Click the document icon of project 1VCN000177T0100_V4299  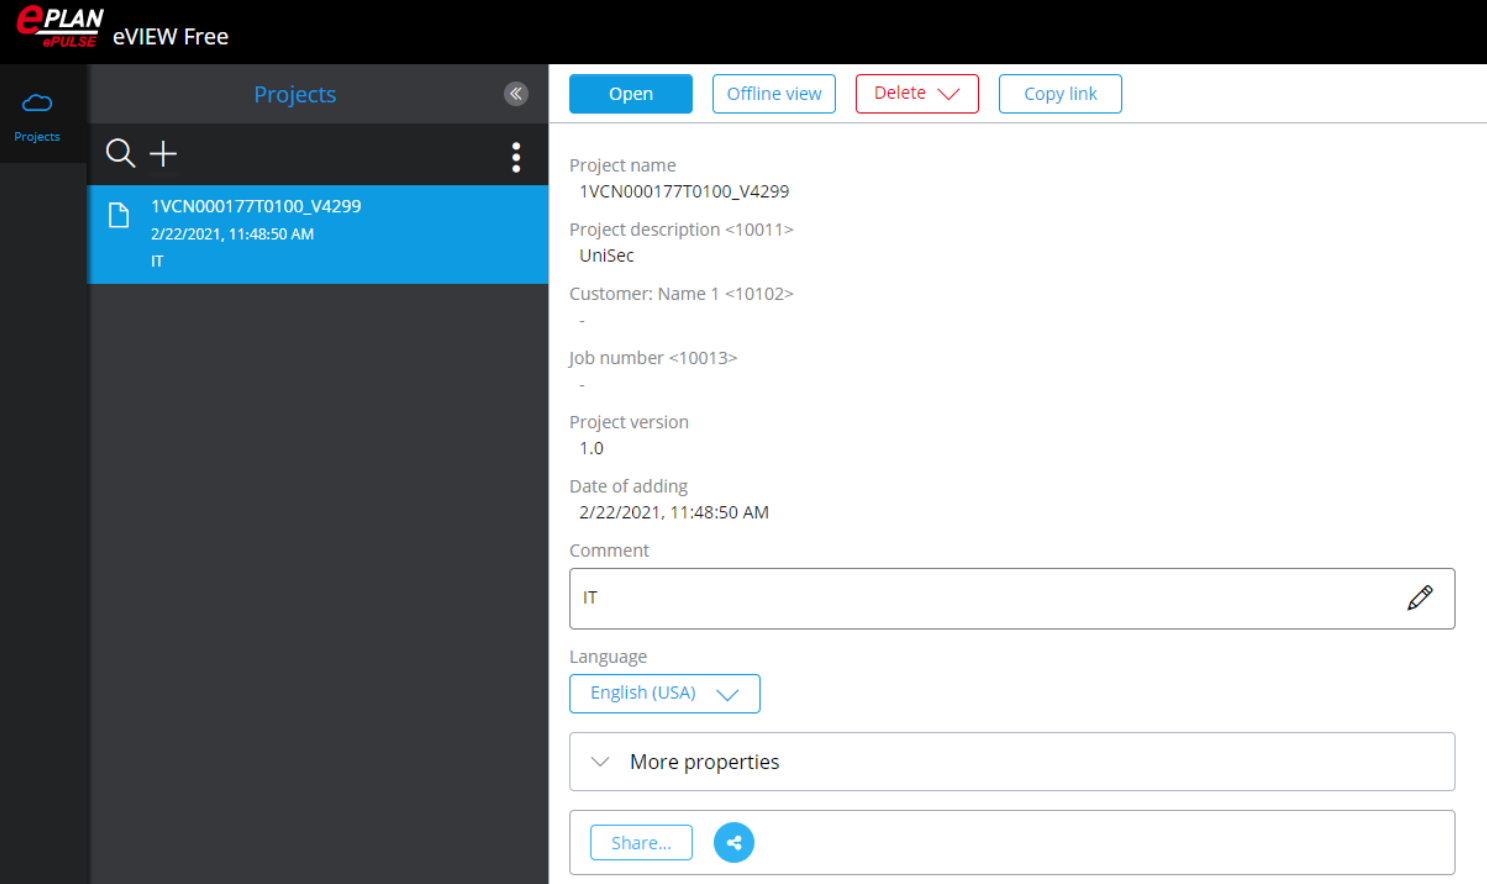[x=119, y=215]
